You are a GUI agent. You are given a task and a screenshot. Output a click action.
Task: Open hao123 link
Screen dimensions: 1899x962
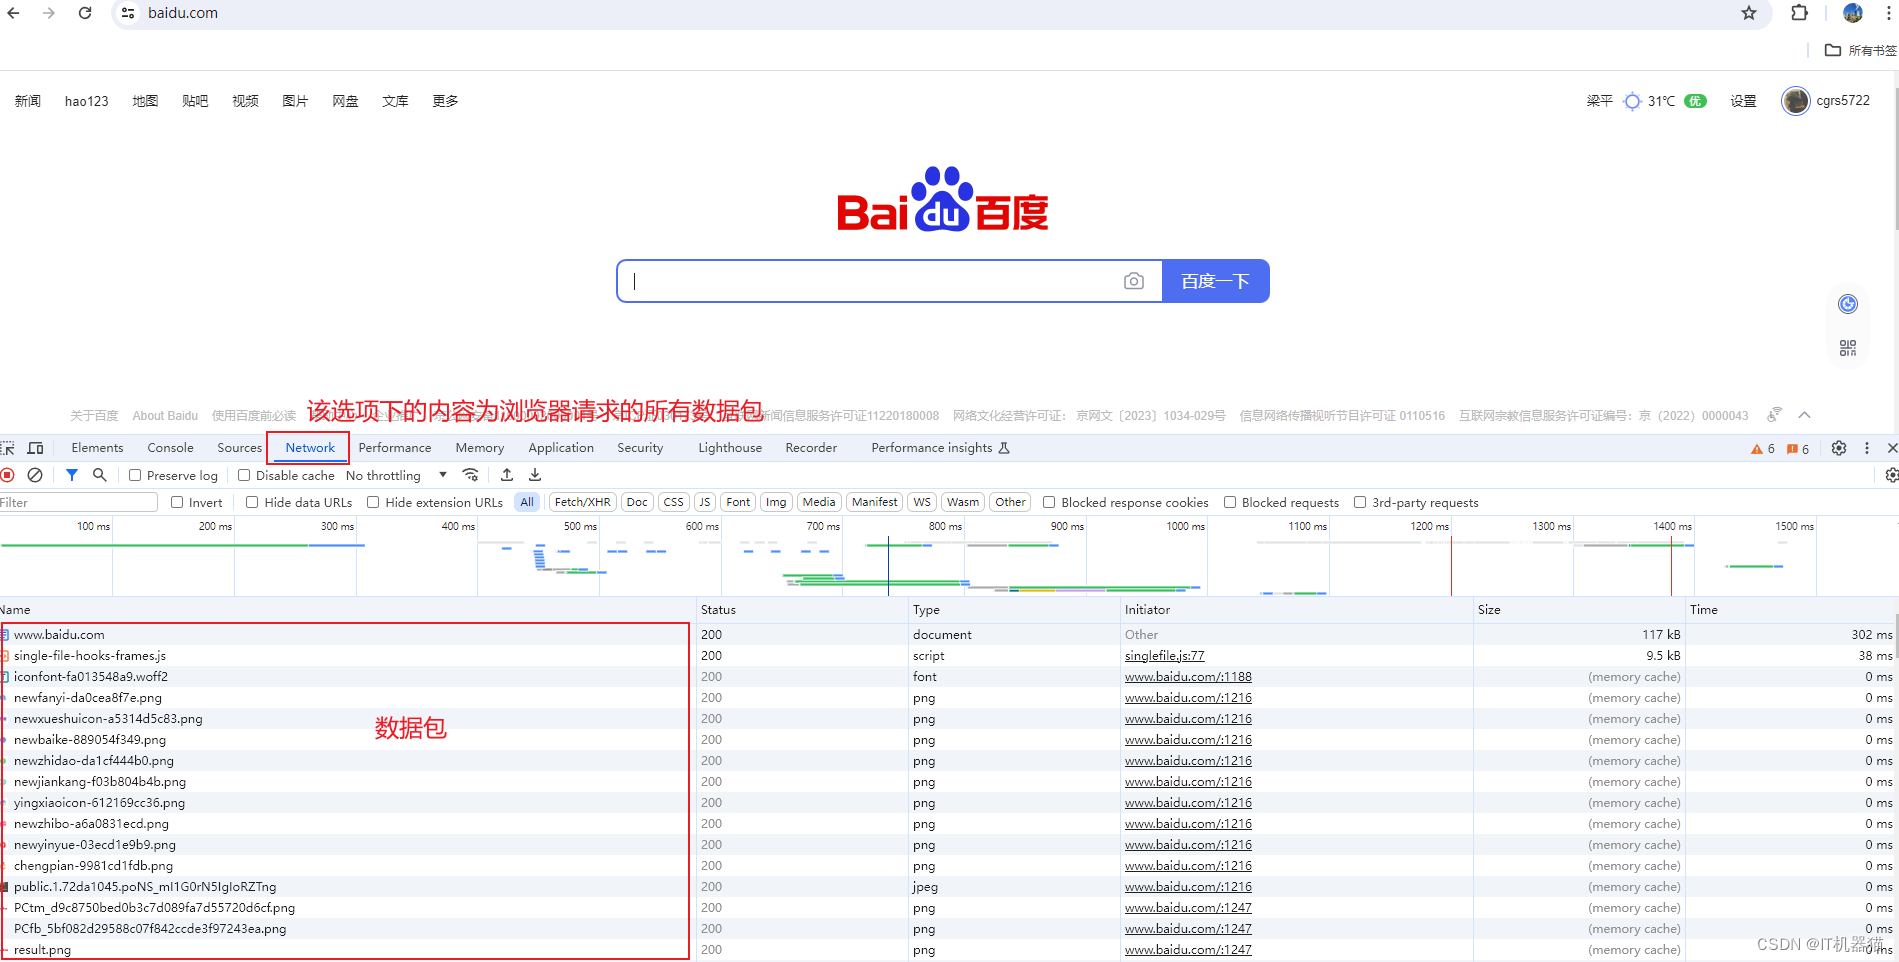pyautogui.click(x=87, y=101)
